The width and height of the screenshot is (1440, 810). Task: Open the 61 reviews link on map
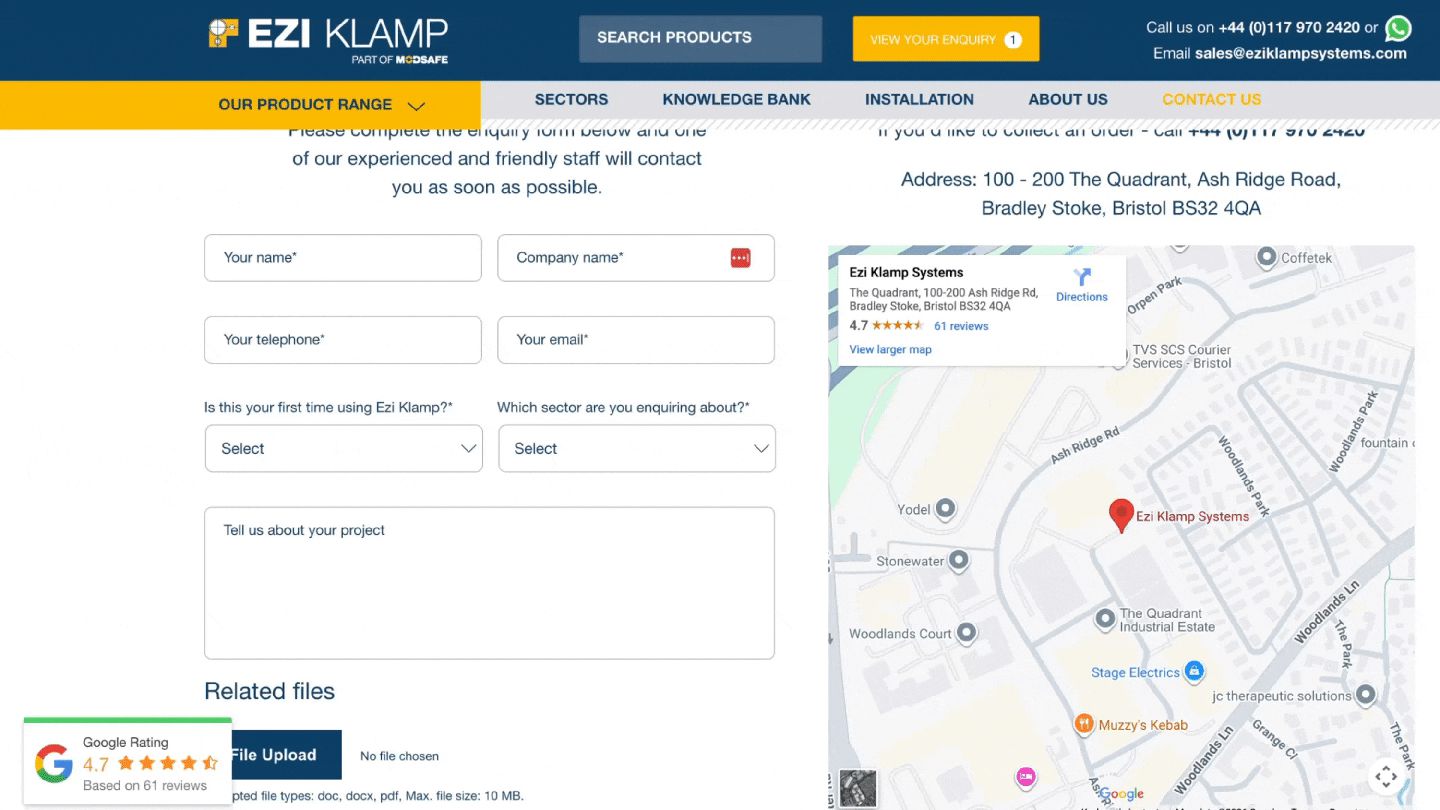pos(961,326)
